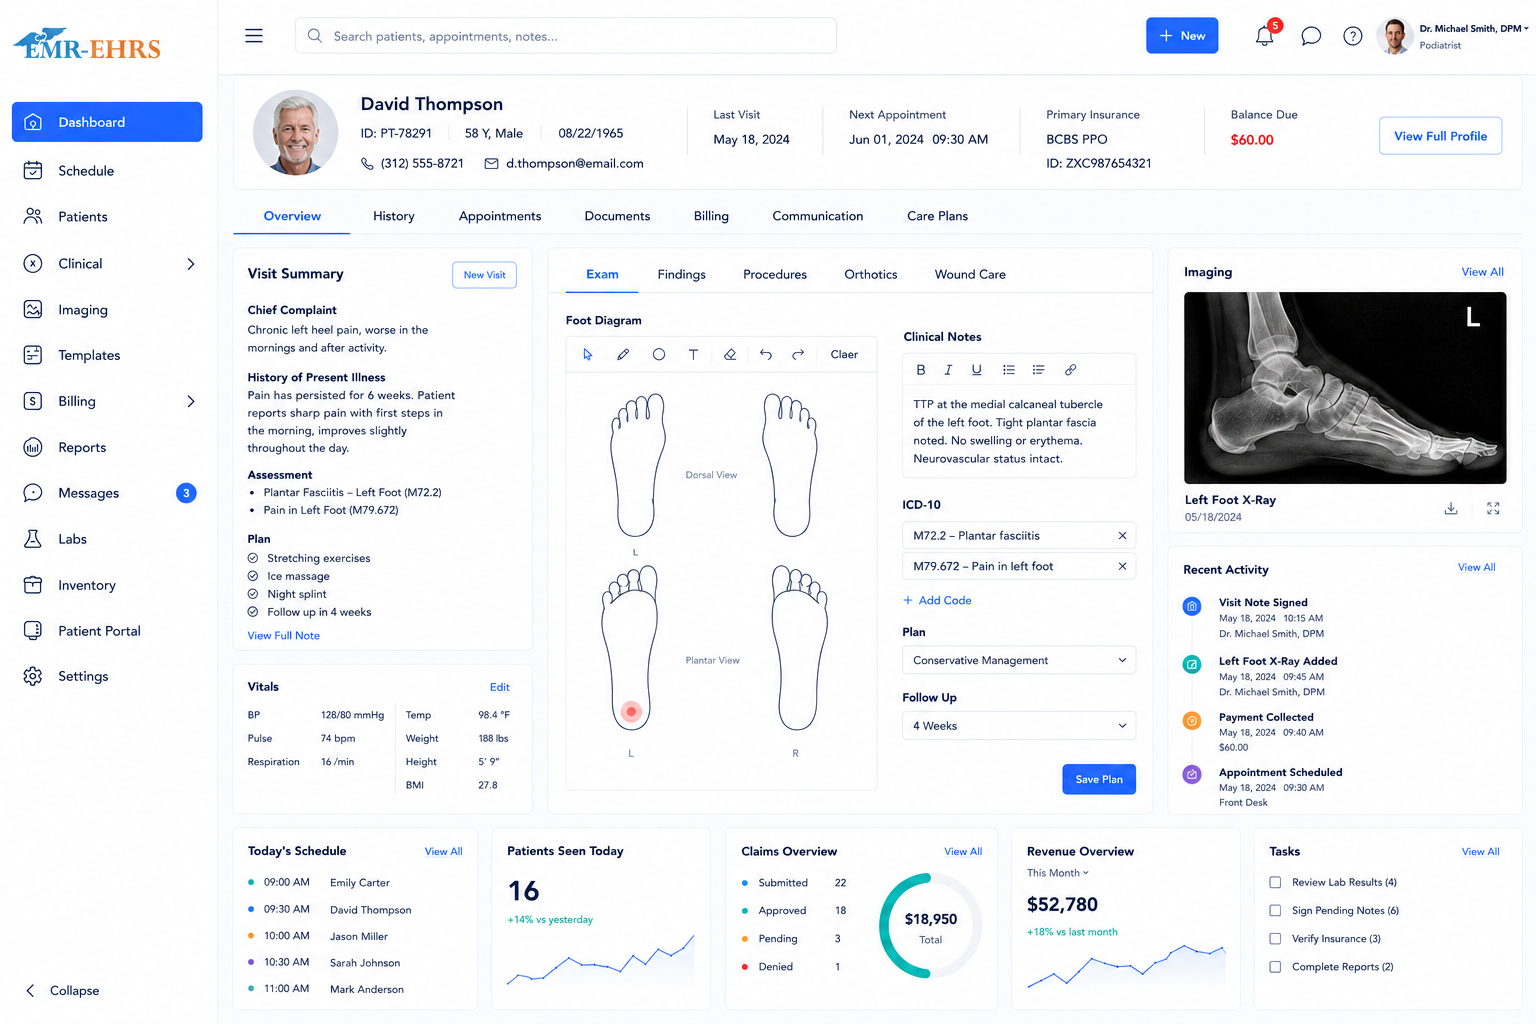1536x1024 pixels.
Task: Click the New Visit button
Action: click(x=485, y=275)
